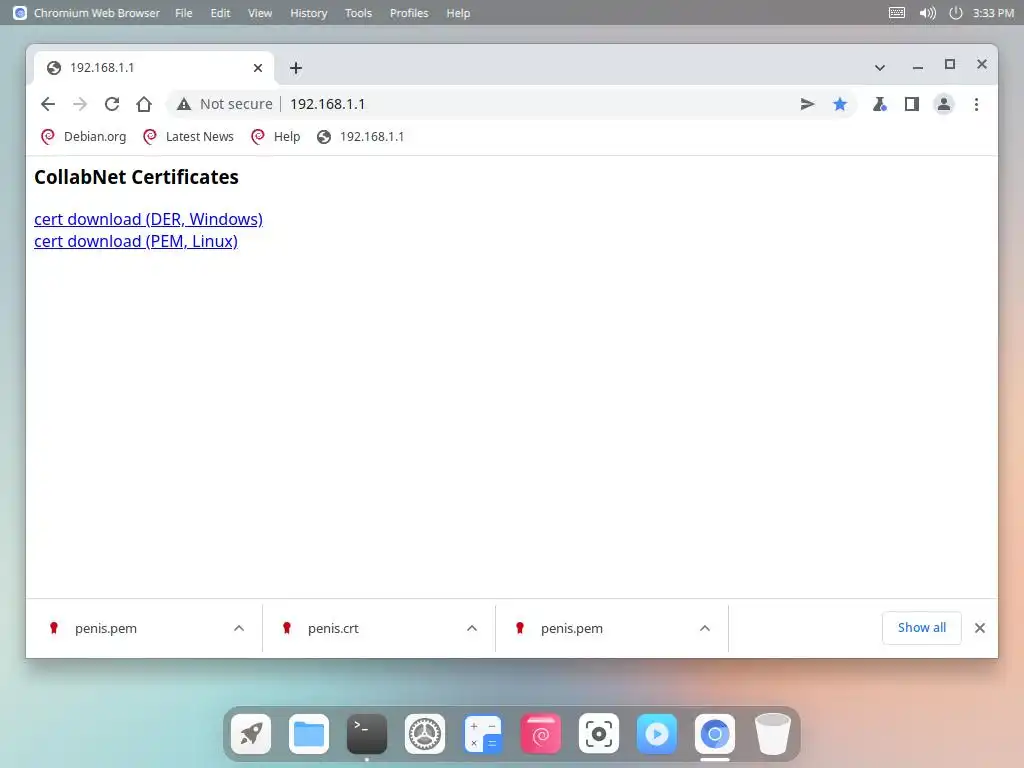Image resolution: width=1024 pixels, height=768 pixels.
Task: Click the 3:33 PM clock
Action: click(993, 13)
